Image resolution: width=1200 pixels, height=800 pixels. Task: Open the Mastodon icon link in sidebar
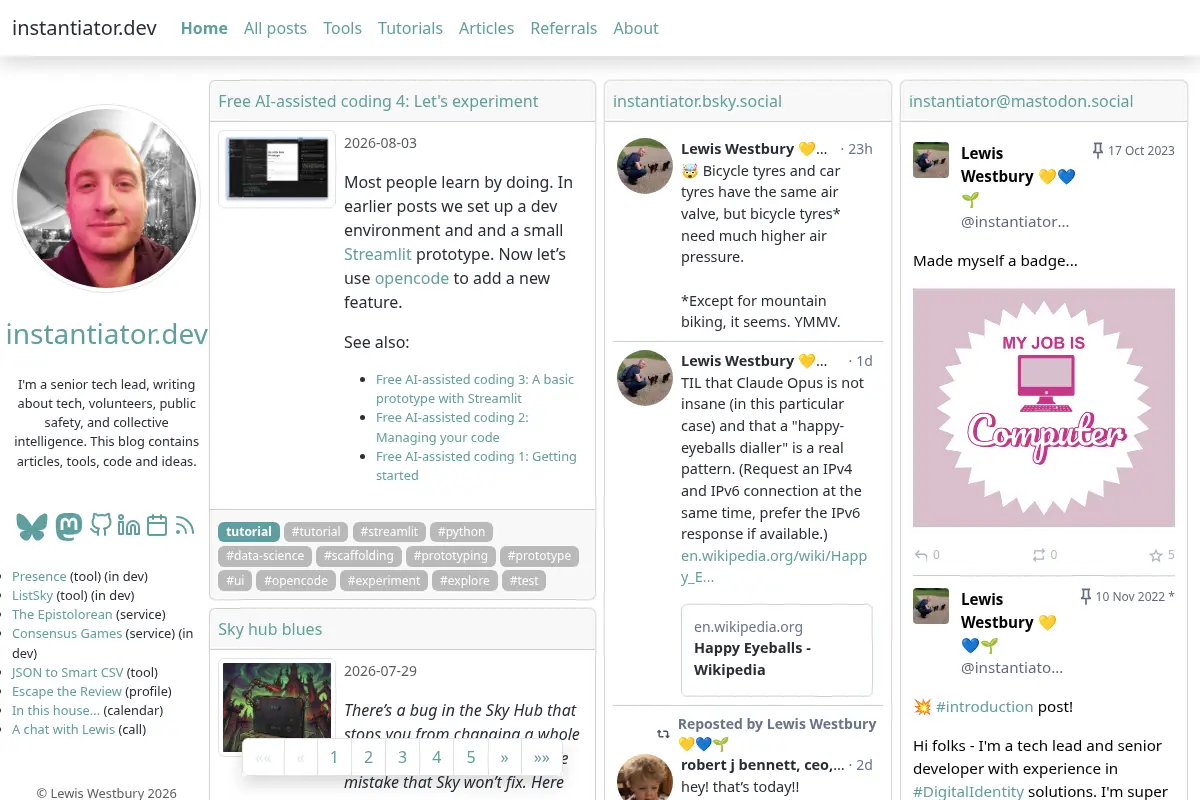68,526
